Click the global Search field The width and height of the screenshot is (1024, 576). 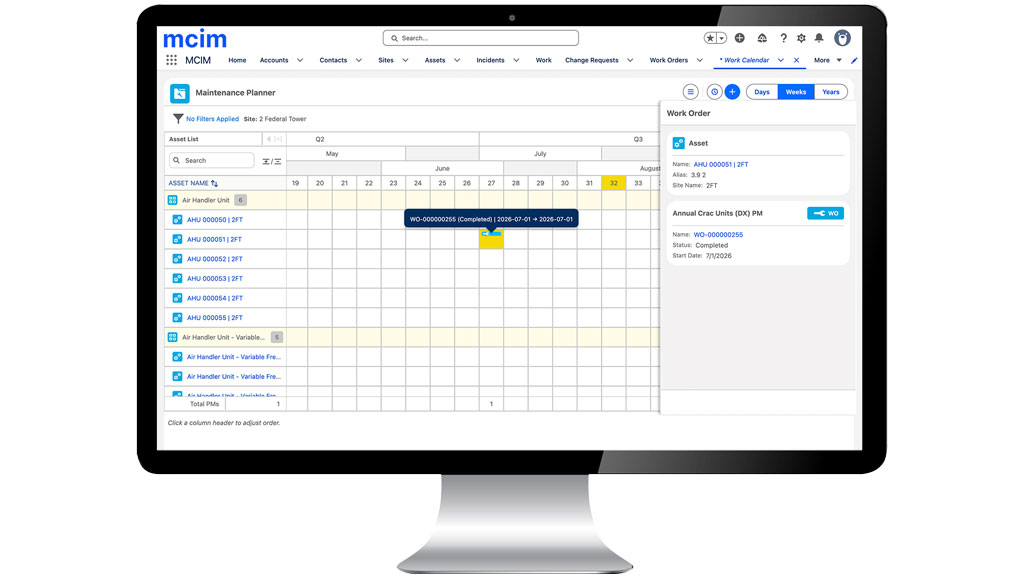pos(481,38)
